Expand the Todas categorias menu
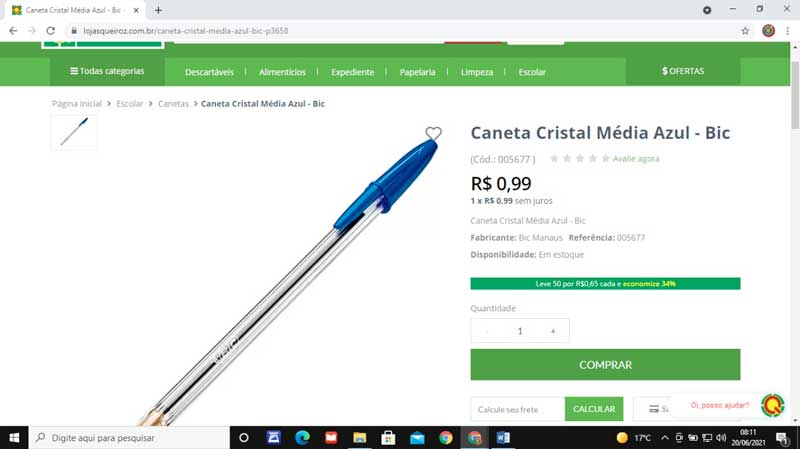Screen dimensions: 800x449 point(107,71)
